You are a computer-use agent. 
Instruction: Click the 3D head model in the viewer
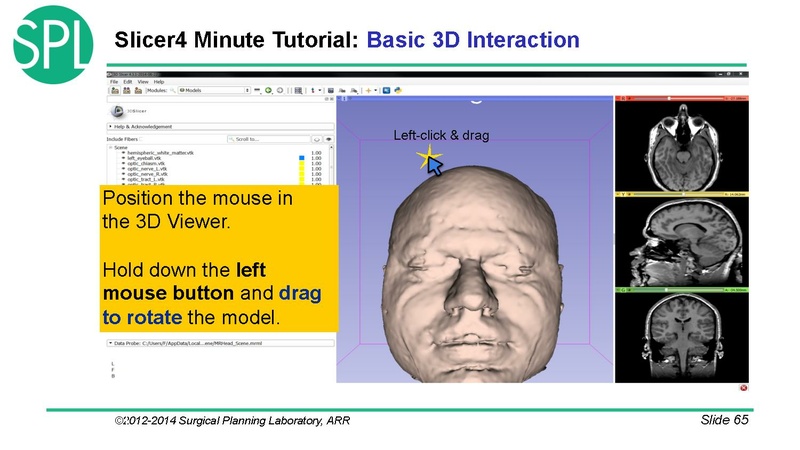tap(472, 276)
